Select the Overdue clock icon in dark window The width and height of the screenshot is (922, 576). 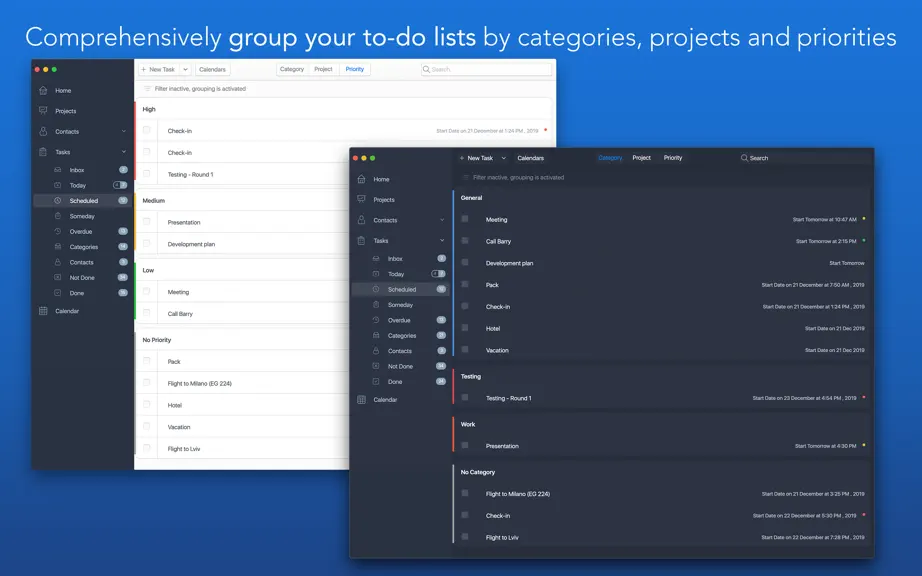click(x=376, y=320)
